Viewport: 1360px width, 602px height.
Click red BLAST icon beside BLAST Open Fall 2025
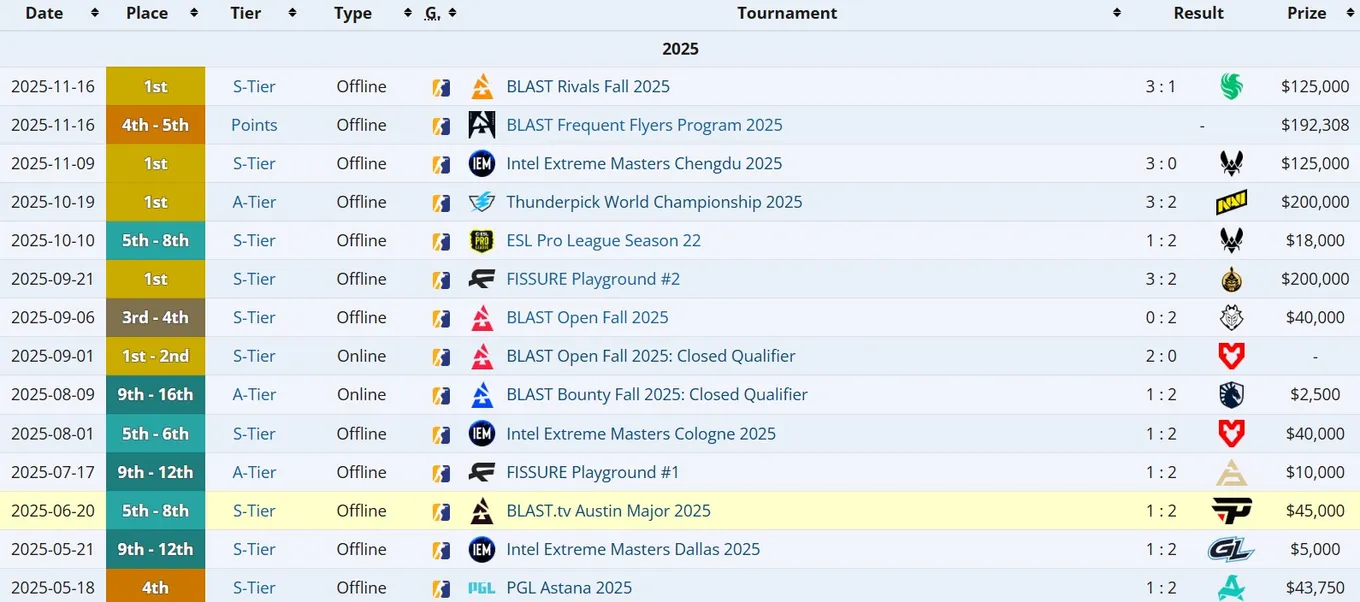click(x=482, y=317)
